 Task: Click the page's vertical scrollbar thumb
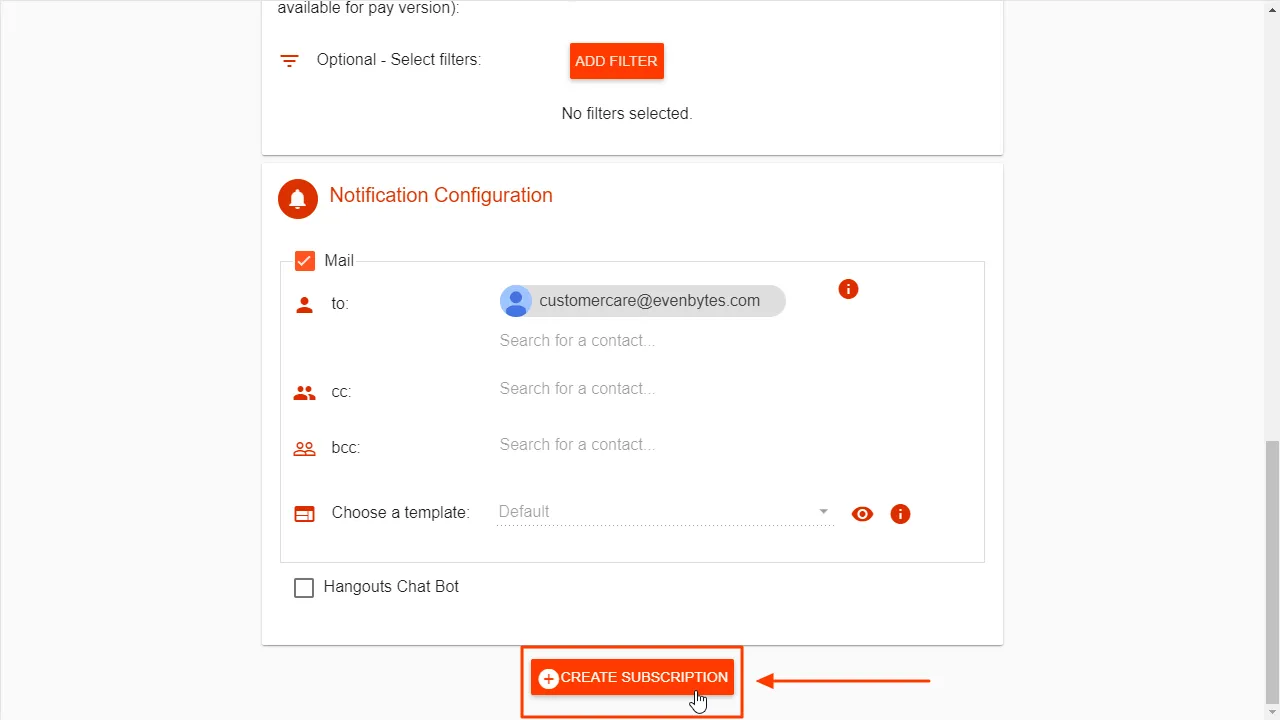click(1272, 572)
